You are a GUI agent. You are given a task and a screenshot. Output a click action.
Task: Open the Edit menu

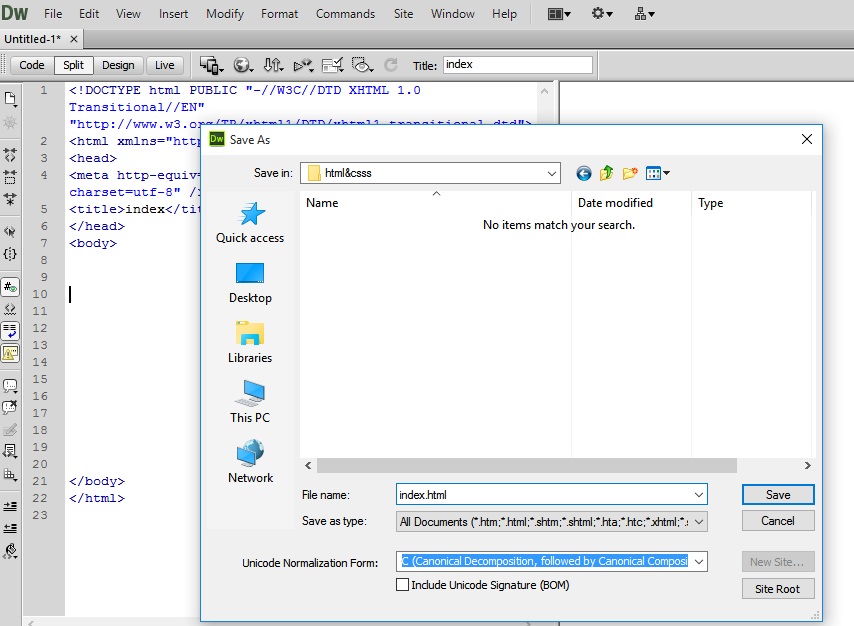[89, 14]
